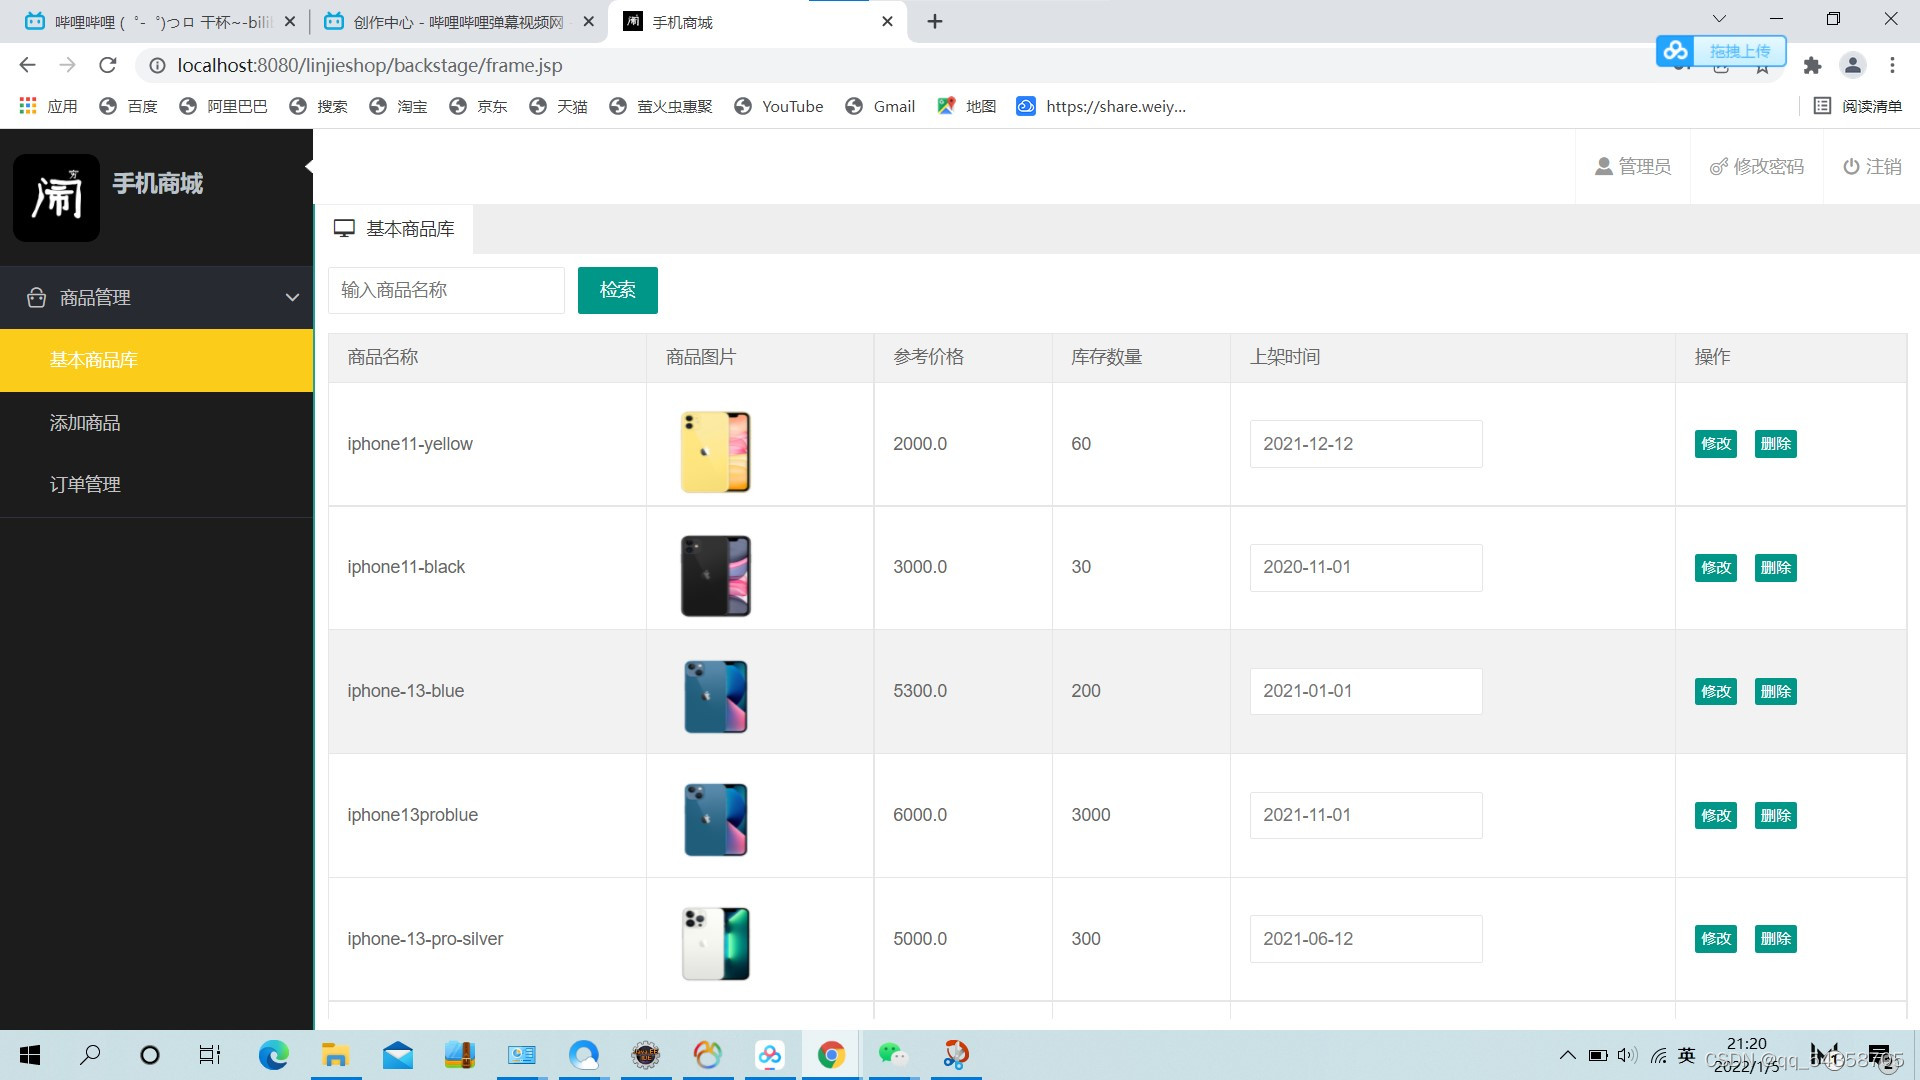
Task: Click the browser back arrow
Action: (x=27, y=65)
